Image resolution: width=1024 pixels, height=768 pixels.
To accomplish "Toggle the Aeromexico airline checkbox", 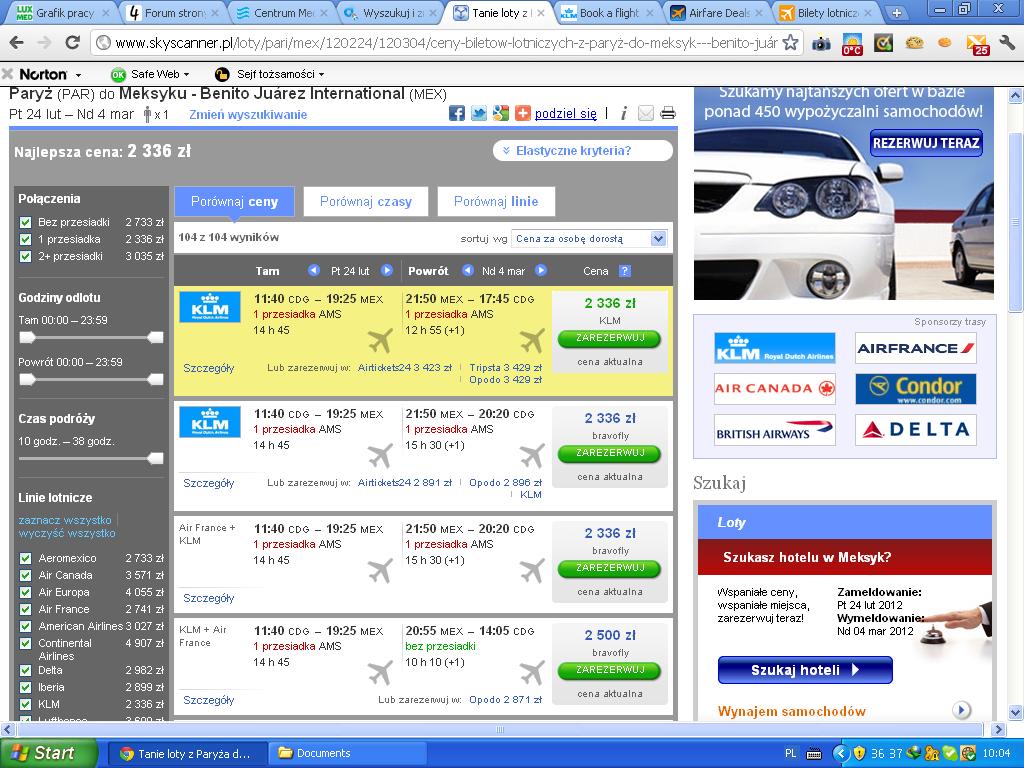I will [25, 558].
